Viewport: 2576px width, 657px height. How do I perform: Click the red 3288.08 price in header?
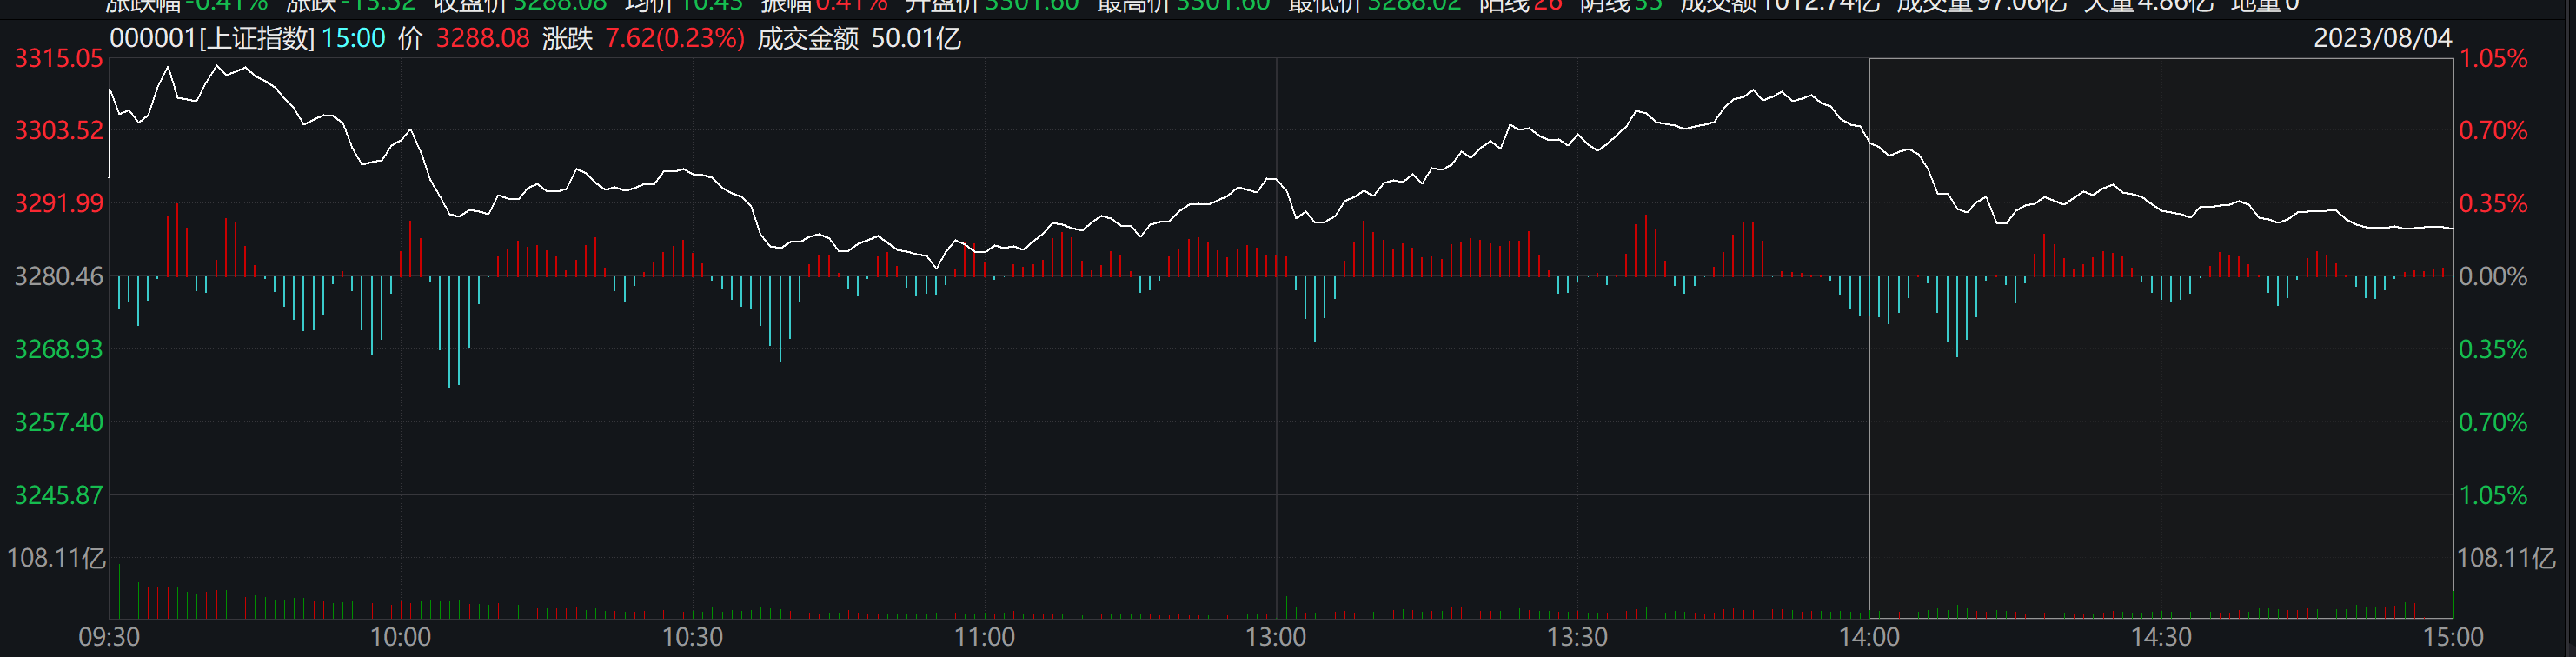pyautogui.click(x=482, y=39)
